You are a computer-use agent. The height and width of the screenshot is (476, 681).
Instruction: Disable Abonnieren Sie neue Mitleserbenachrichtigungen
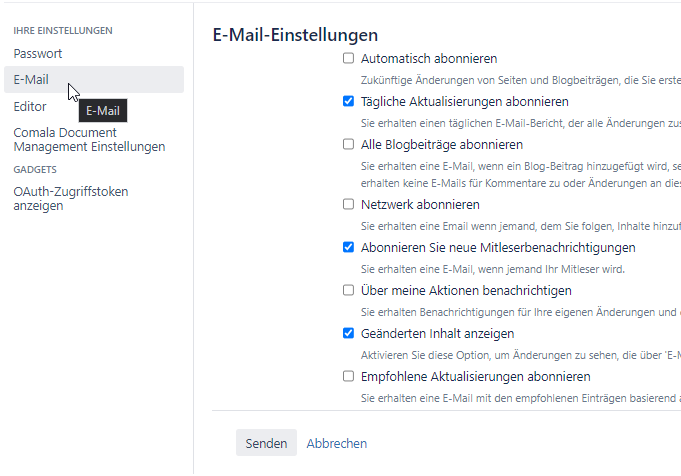click(348, 248)
